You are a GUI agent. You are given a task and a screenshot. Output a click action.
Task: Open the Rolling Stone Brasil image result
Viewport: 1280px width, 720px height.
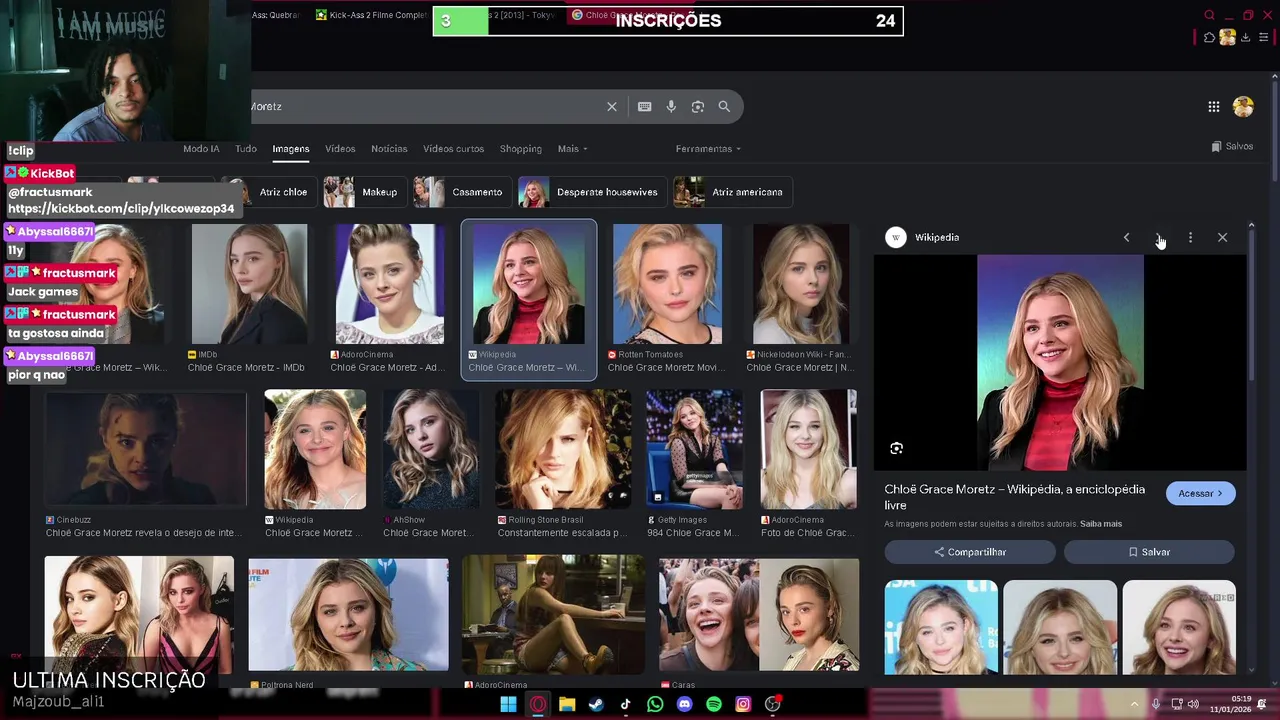[x=563, y=450]
